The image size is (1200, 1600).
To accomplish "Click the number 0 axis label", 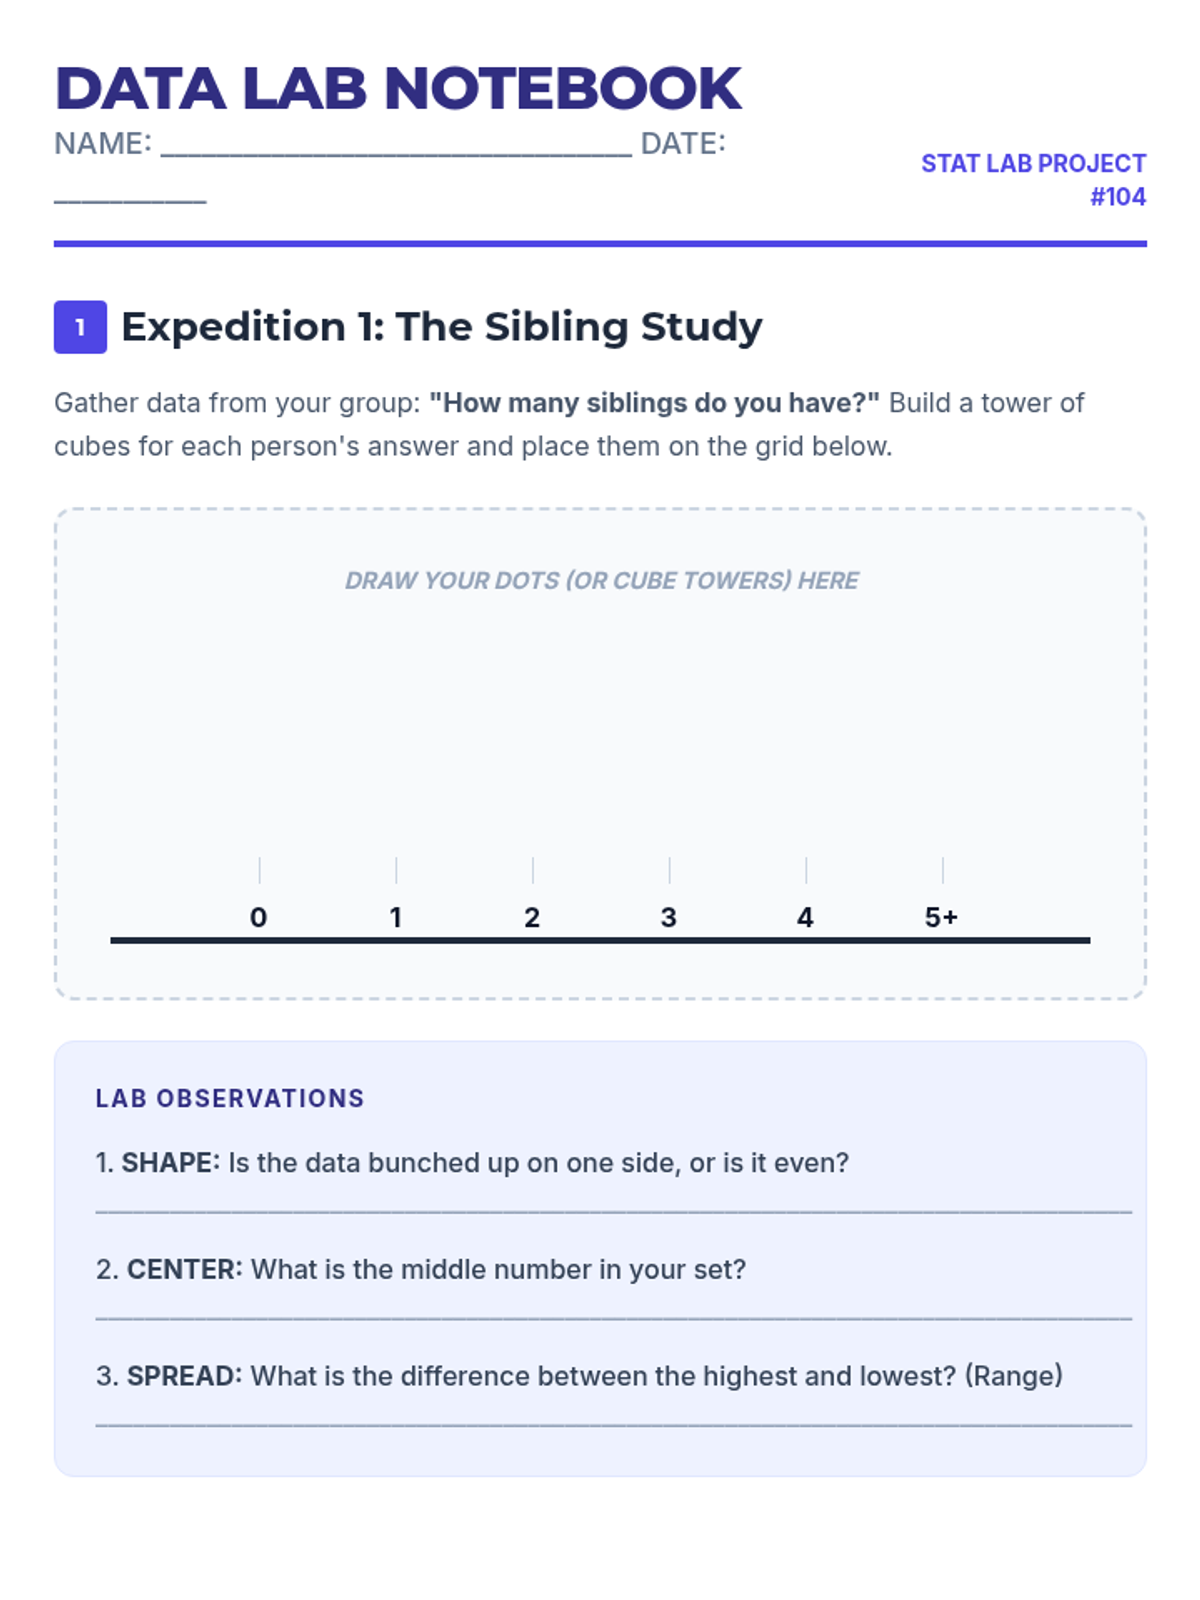I will click(x=258, y=917).
